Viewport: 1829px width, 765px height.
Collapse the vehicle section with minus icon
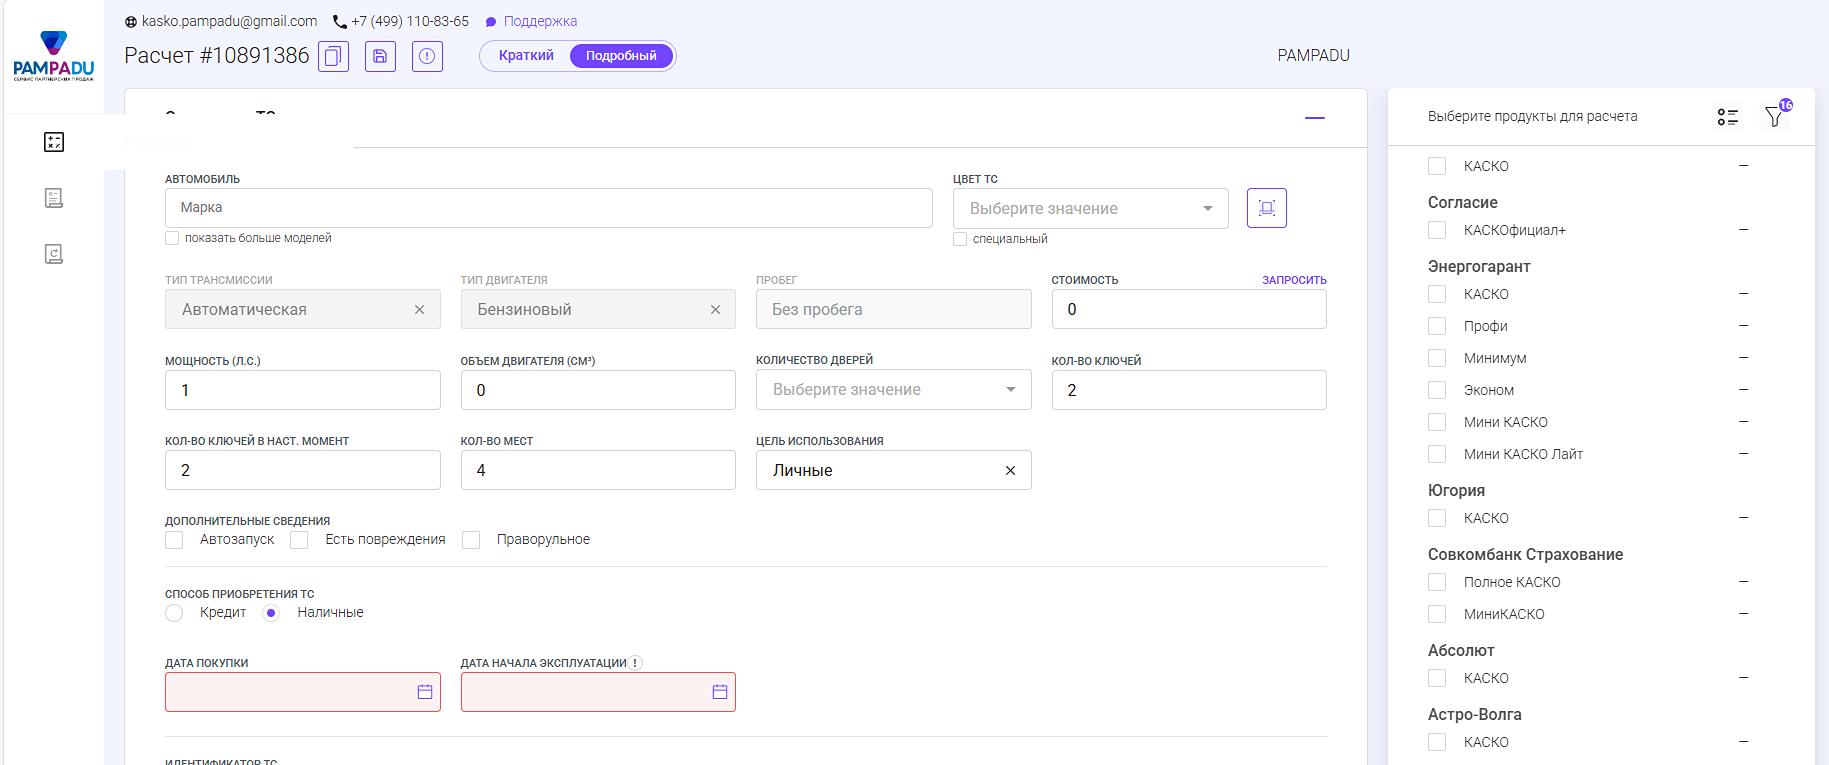click(x=1314, y=118)
